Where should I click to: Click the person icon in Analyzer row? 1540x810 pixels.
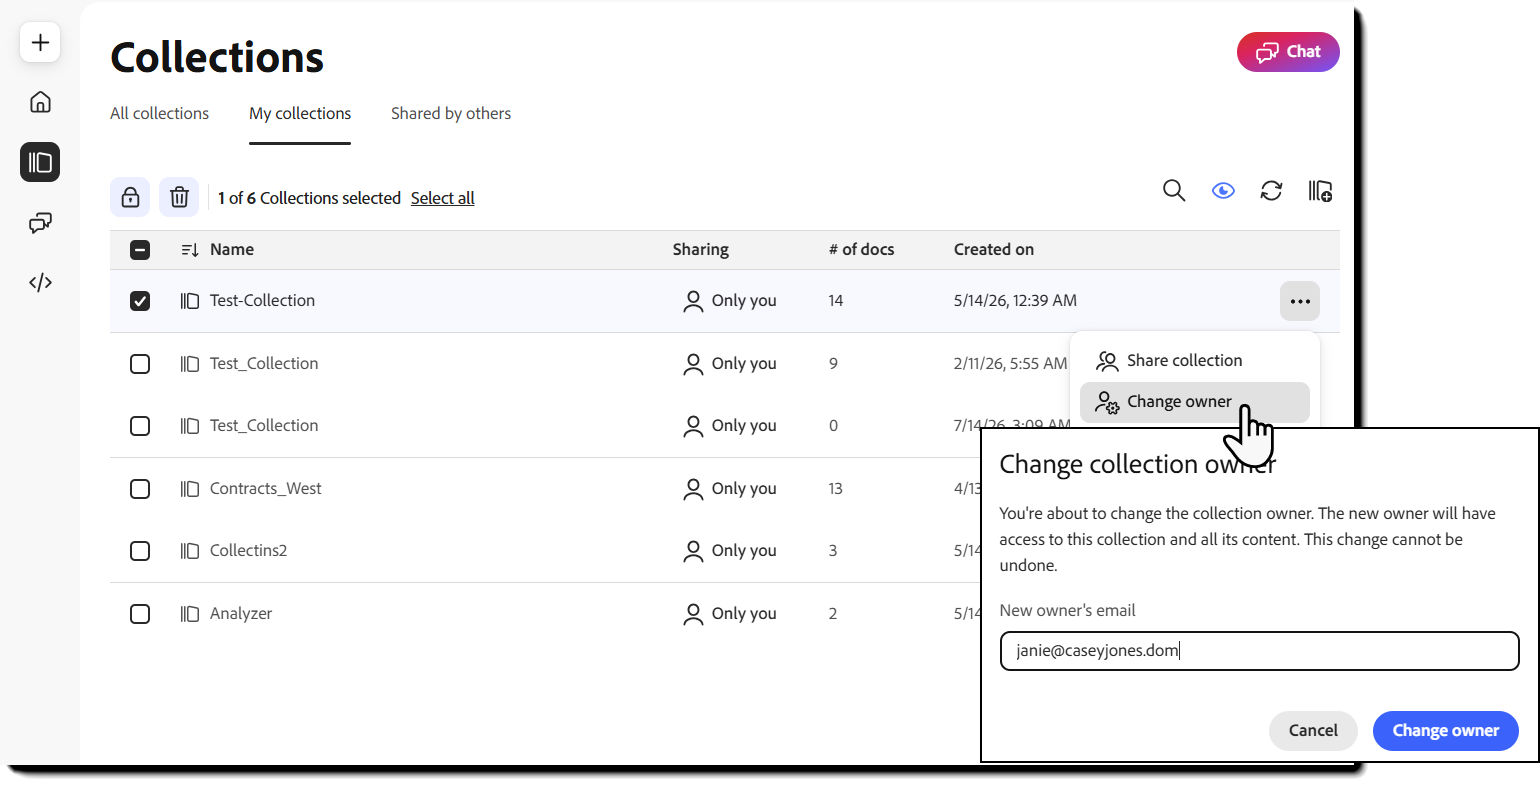point(693,614)
